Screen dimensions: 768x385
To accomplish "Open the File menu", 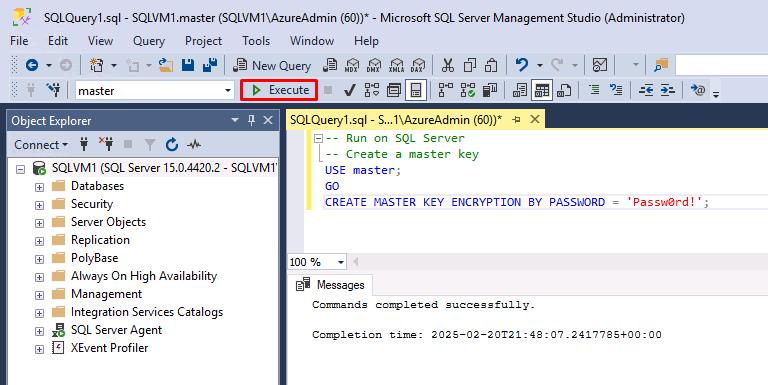I will (19, 41).
